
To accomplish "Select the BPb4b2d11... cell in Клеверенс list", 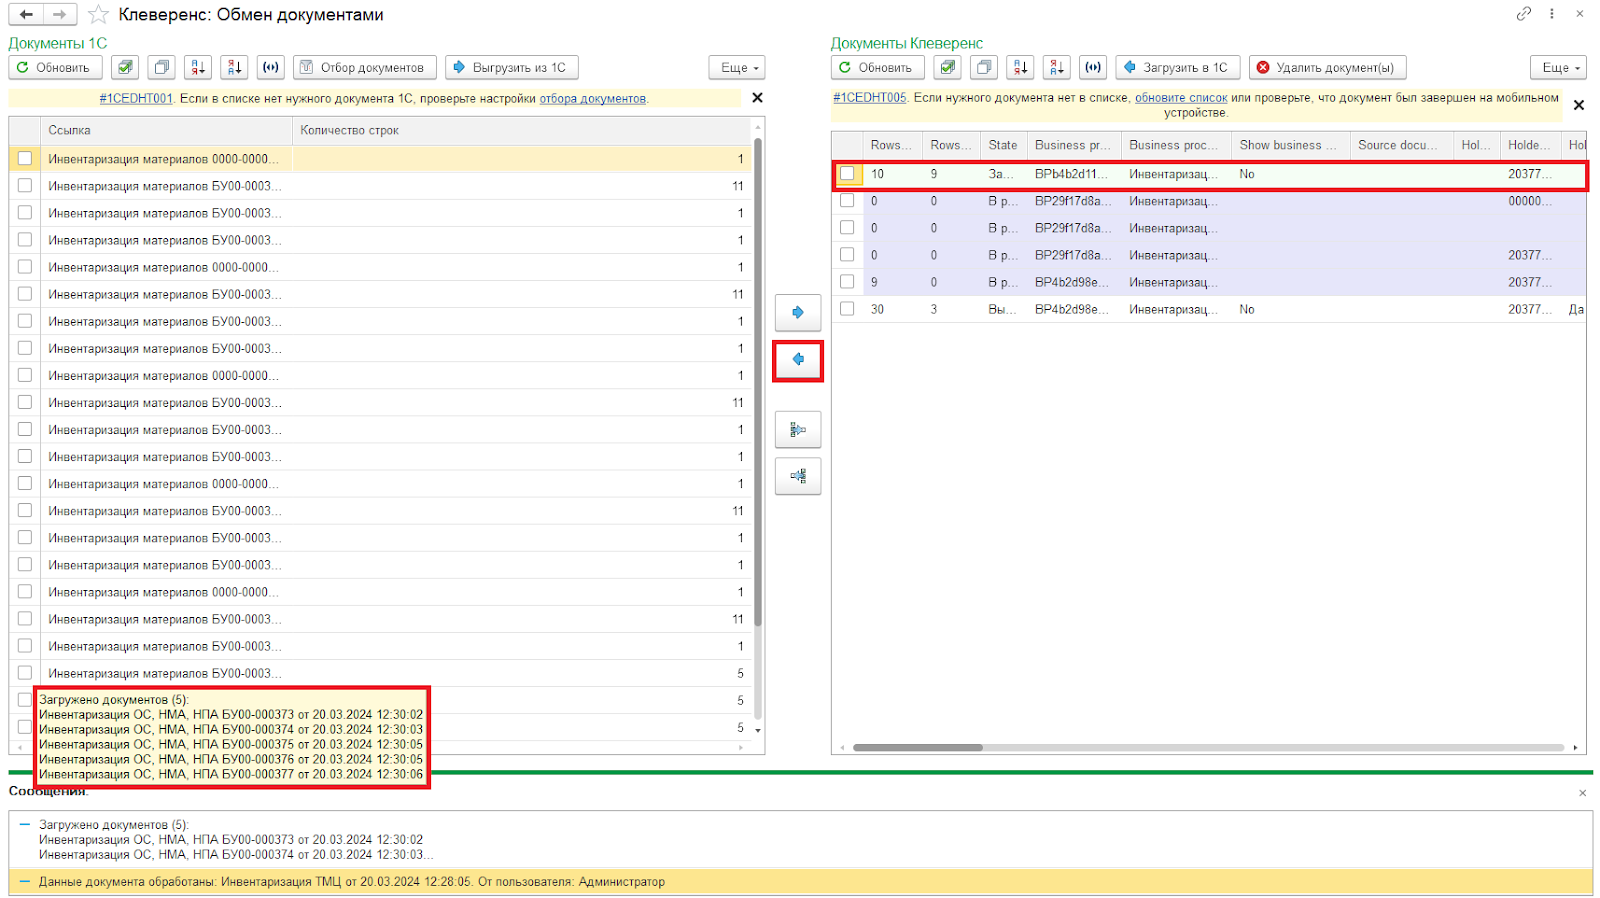I will point(1073,174).
